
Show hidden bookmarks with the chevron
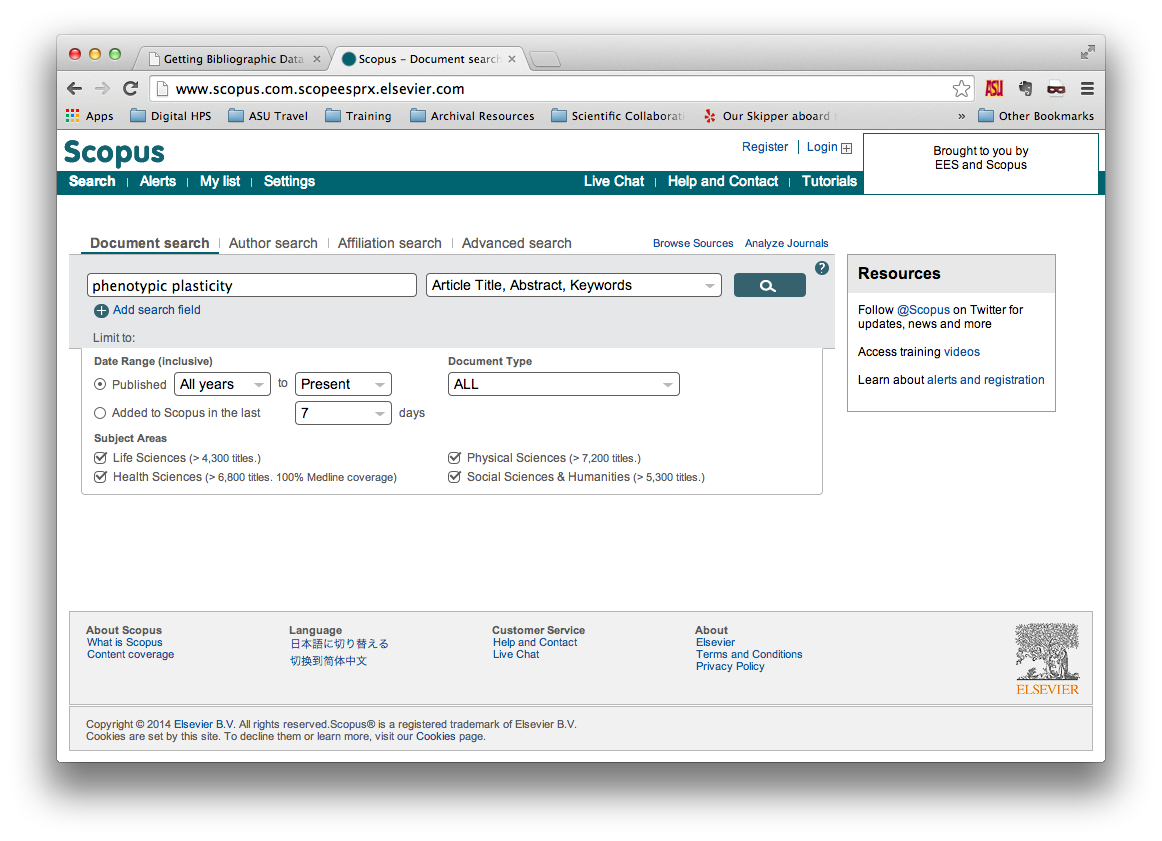coord(961,116)
